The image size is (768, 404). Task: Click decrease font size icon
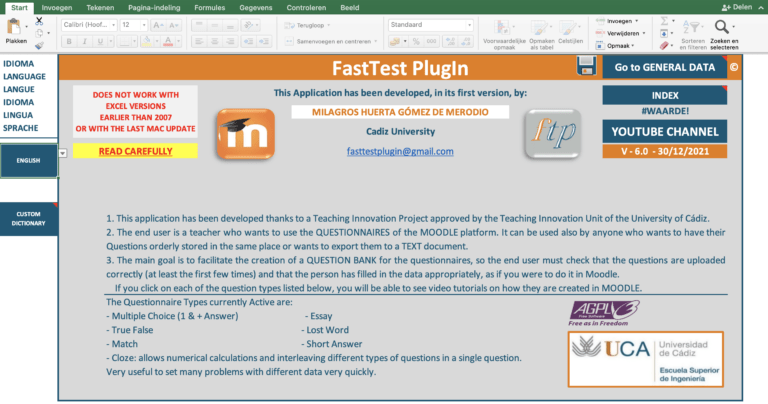[x=173, y=25]
